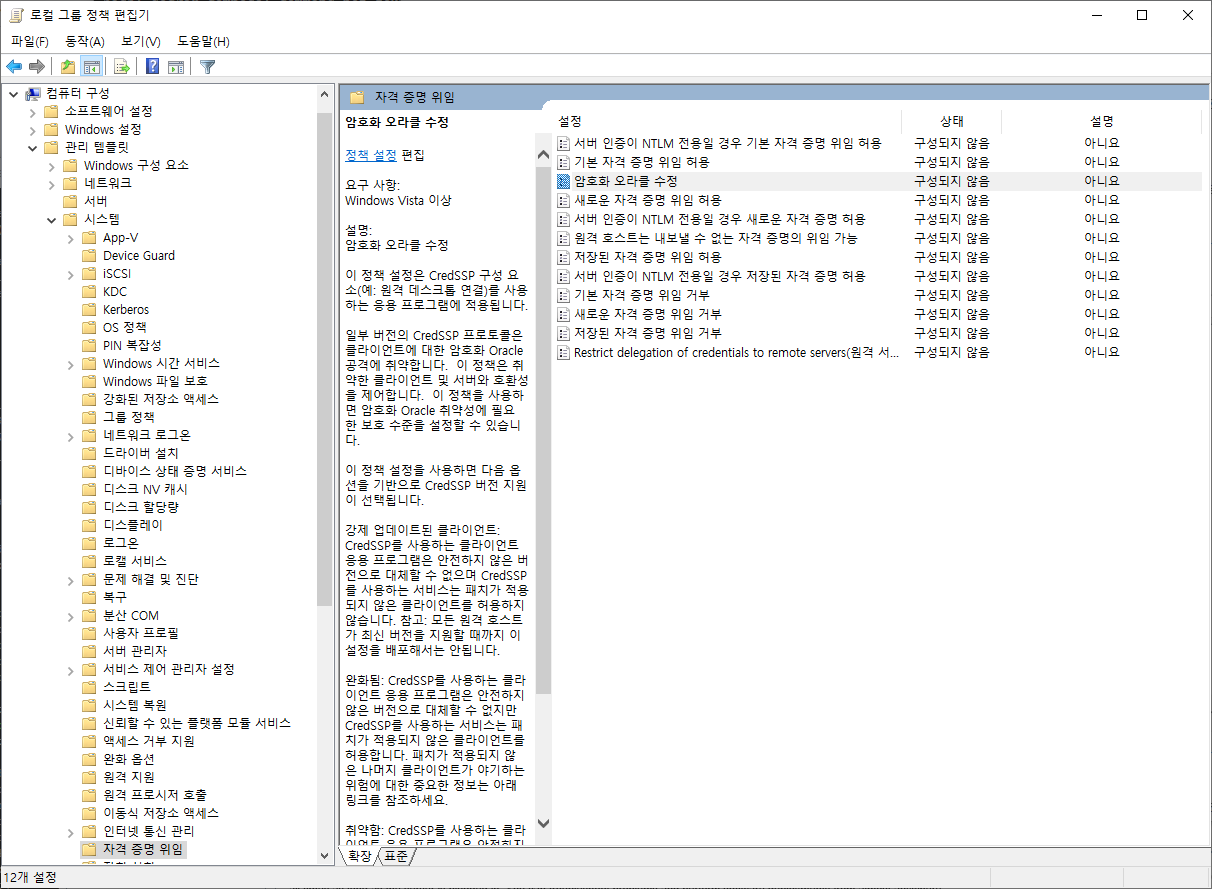
Task: Click the folder icon next to Device Guard
Action: click(x=89, y=255)
